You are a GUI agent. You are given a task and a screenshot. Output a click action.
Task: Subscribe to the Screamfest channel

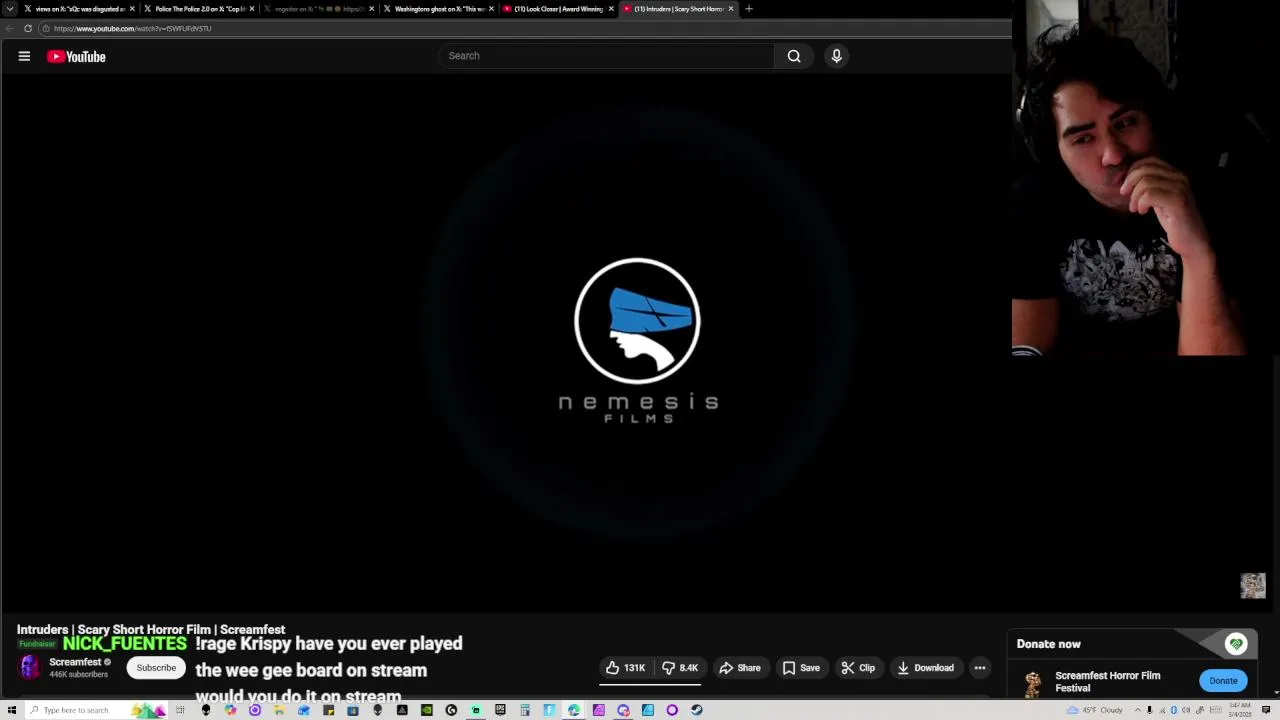[x=156, y=668]
